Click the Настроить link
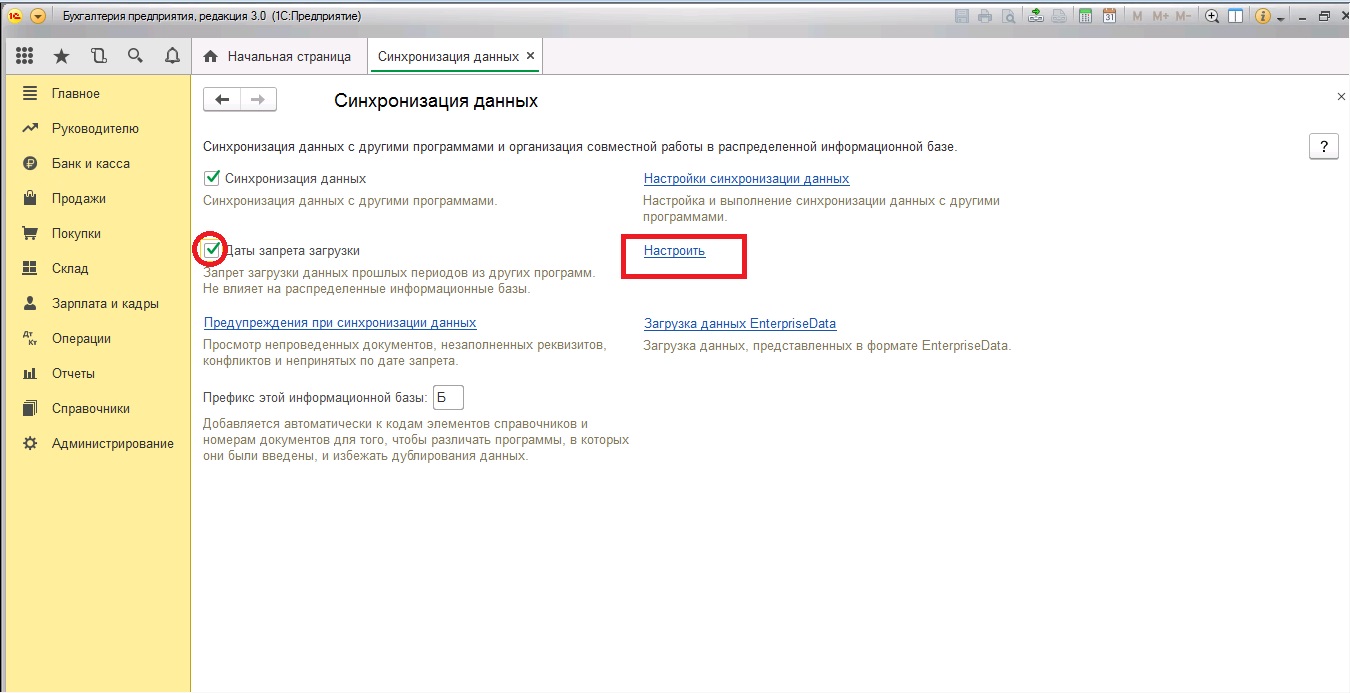This screenshot has width=1350, height=693. (674, 251)
